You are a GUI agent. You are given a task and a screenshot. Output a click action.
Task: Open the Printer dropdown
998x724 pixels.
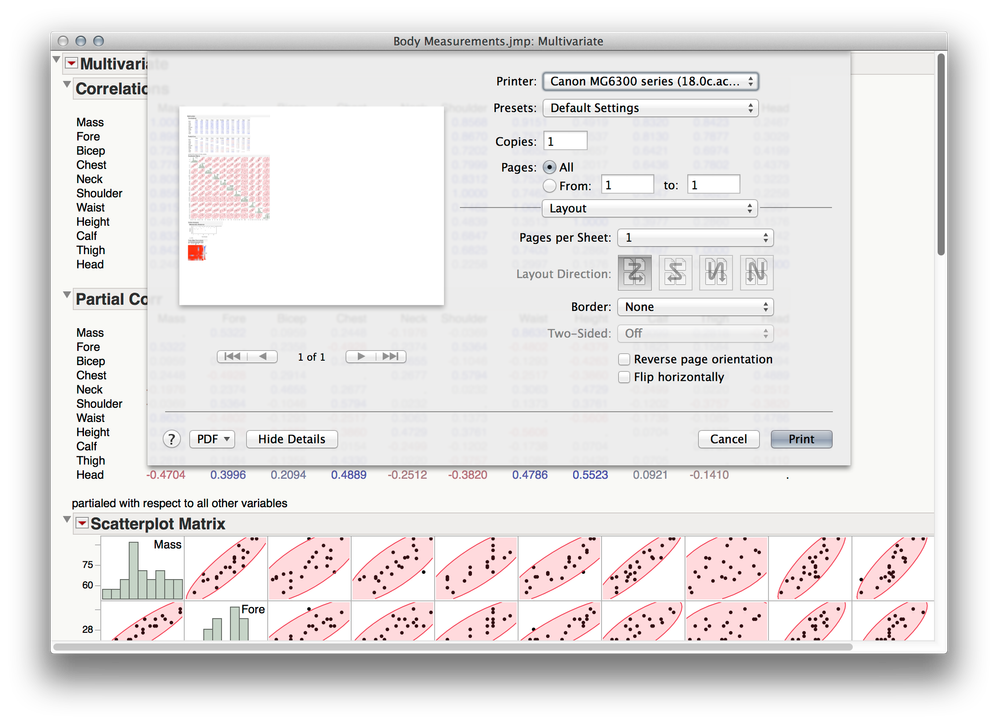pos(650,81)
